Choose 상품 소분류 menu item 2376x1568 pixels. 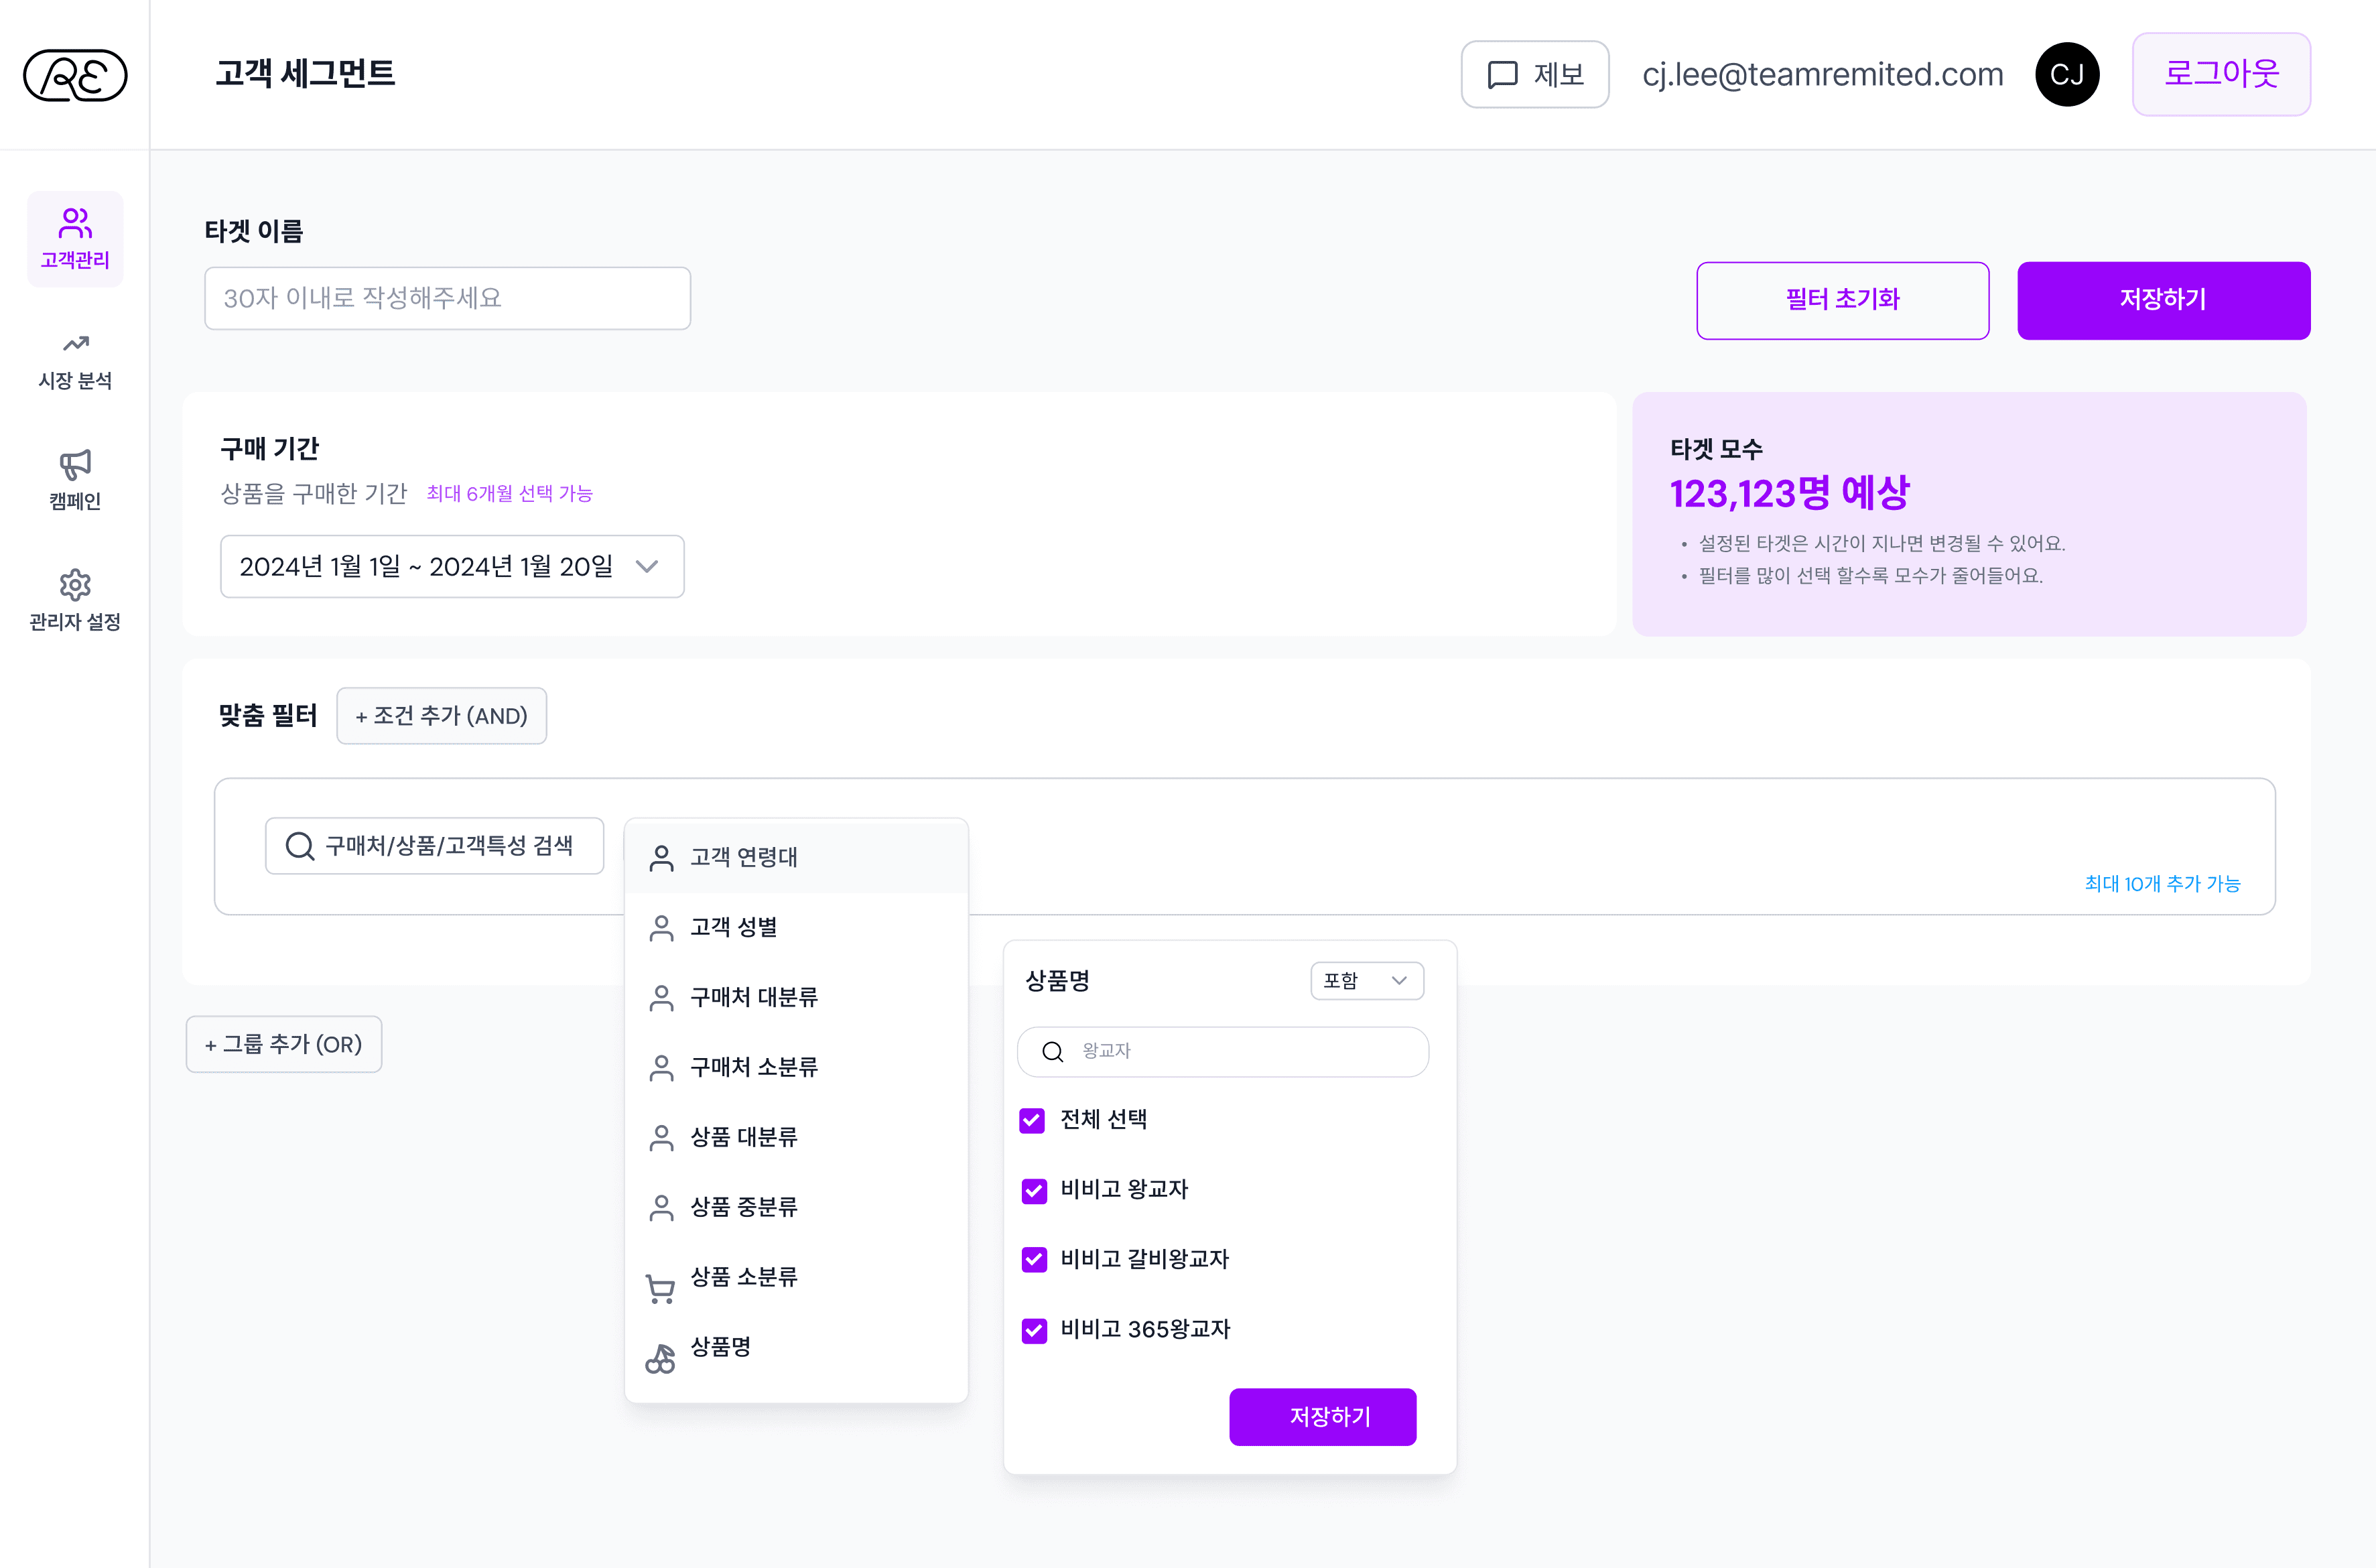tap(744, 1277)
